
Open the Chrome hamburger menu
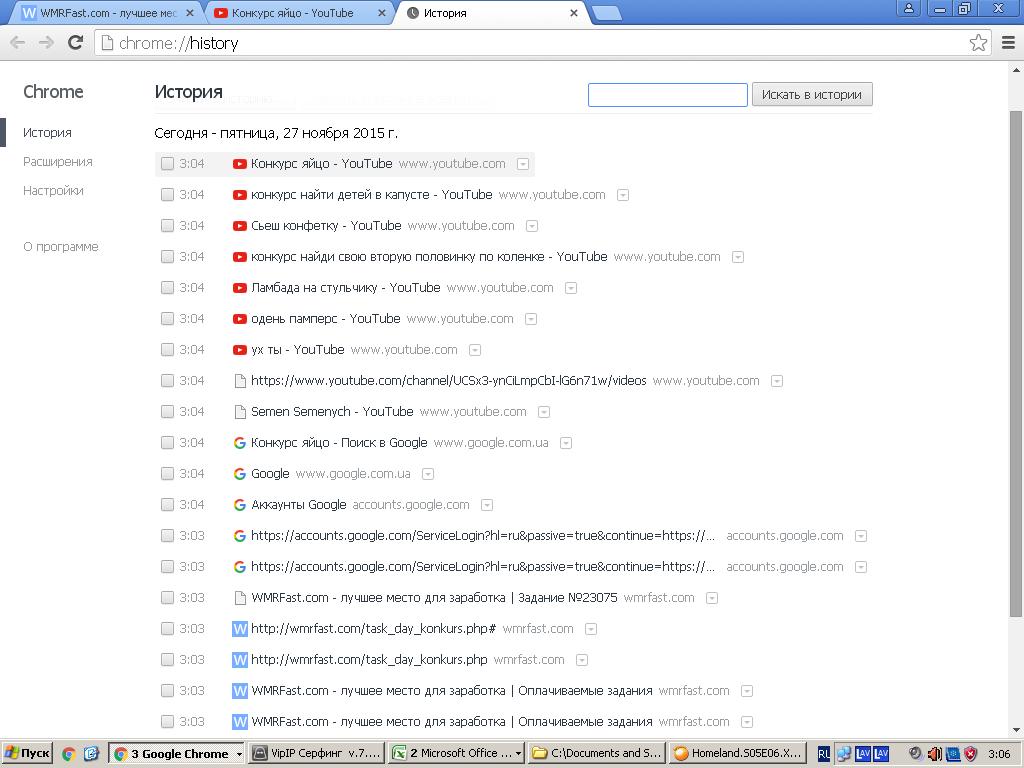click(x=1008, y=42)
